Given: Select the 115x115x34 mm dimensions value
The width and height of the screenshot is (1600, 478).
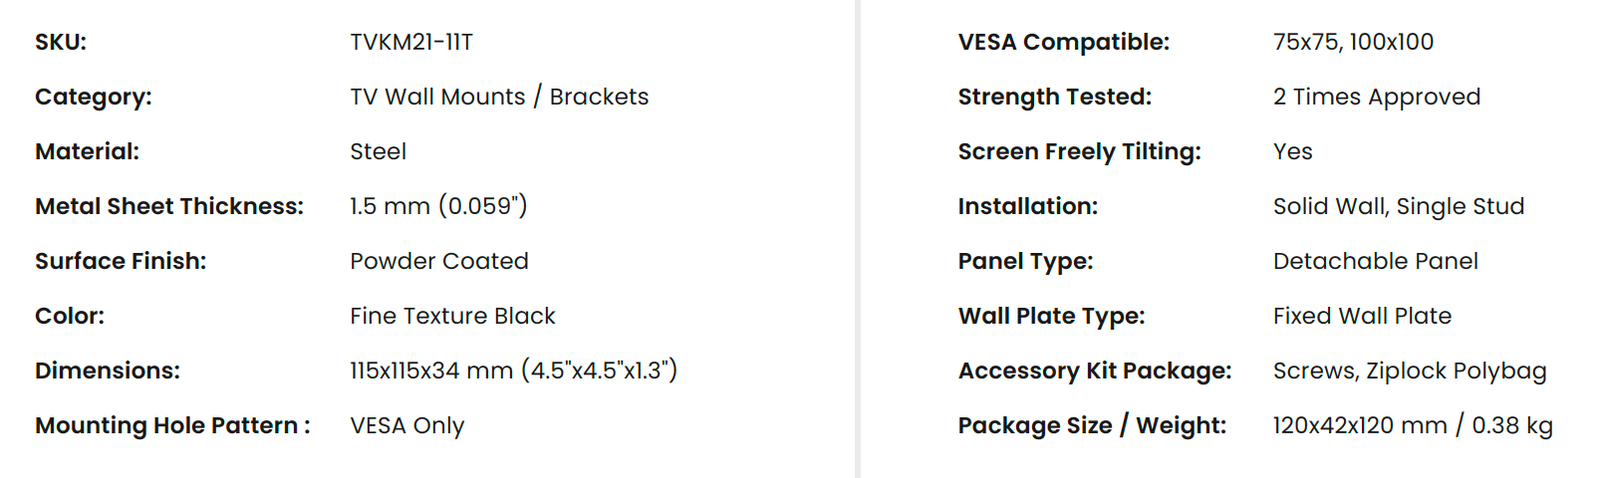Looking at the screenshot, I should click(513, 370).
